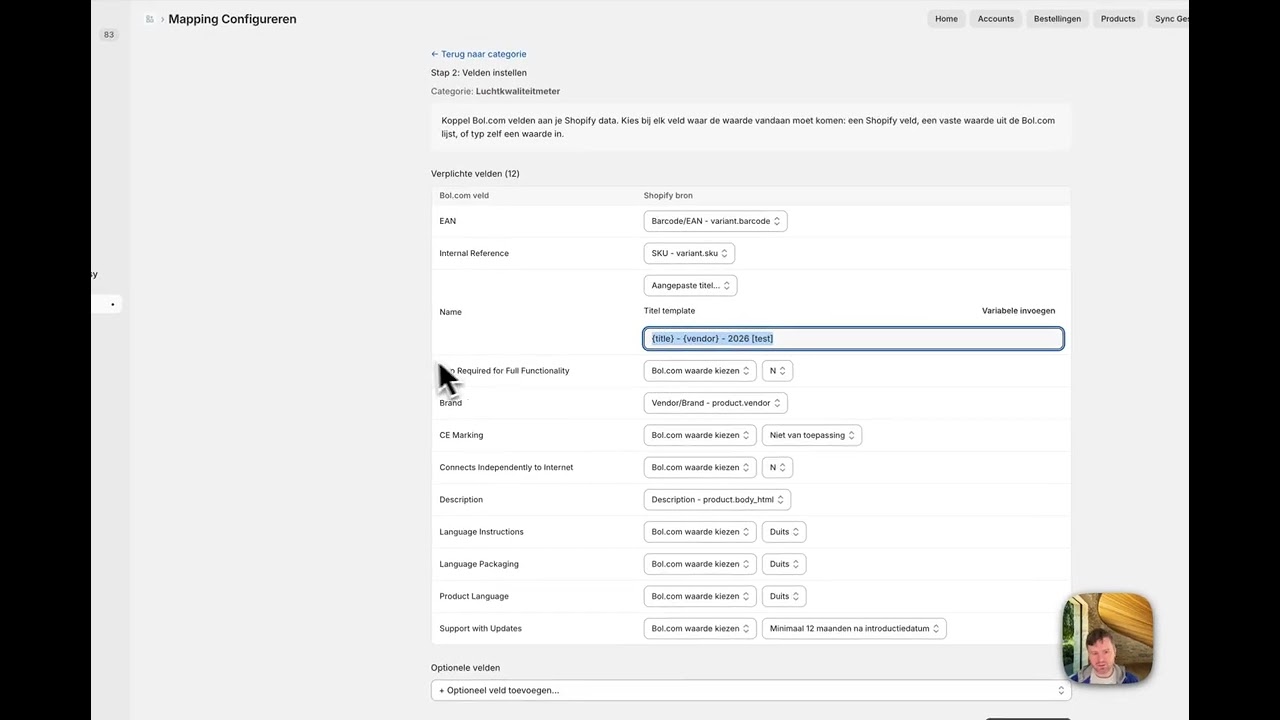Click Variabele invoegen
The width and height of the screenshot is (1280, 720).
(x=1018, y=311)
